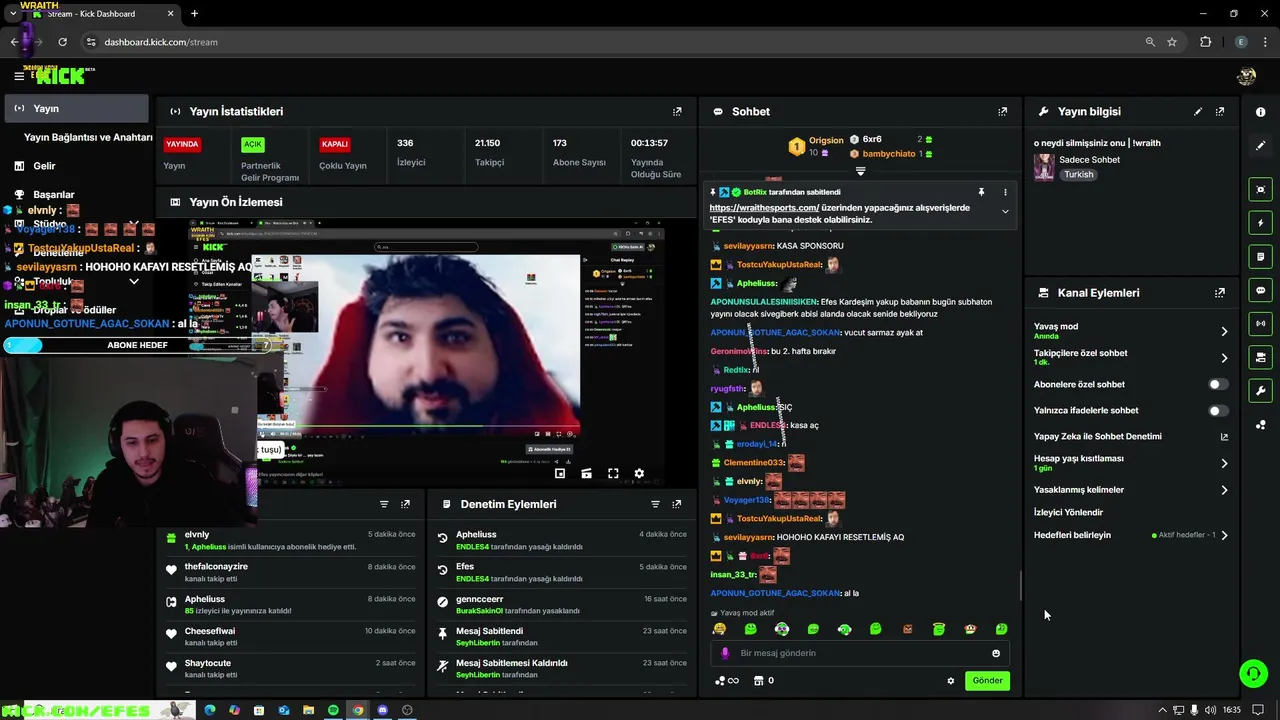Open the channel points infinity icon
The image size is (1280, 720).
coord(727,681)
